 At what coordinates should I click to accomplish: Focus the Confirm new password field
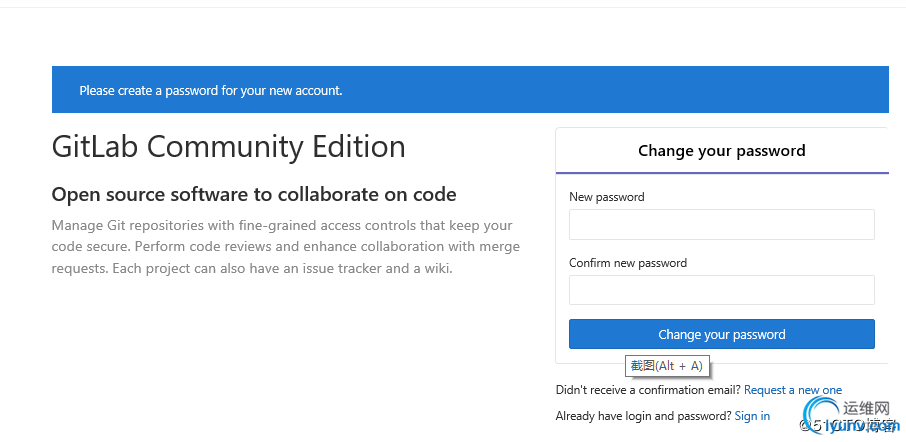tap(722, 290)
